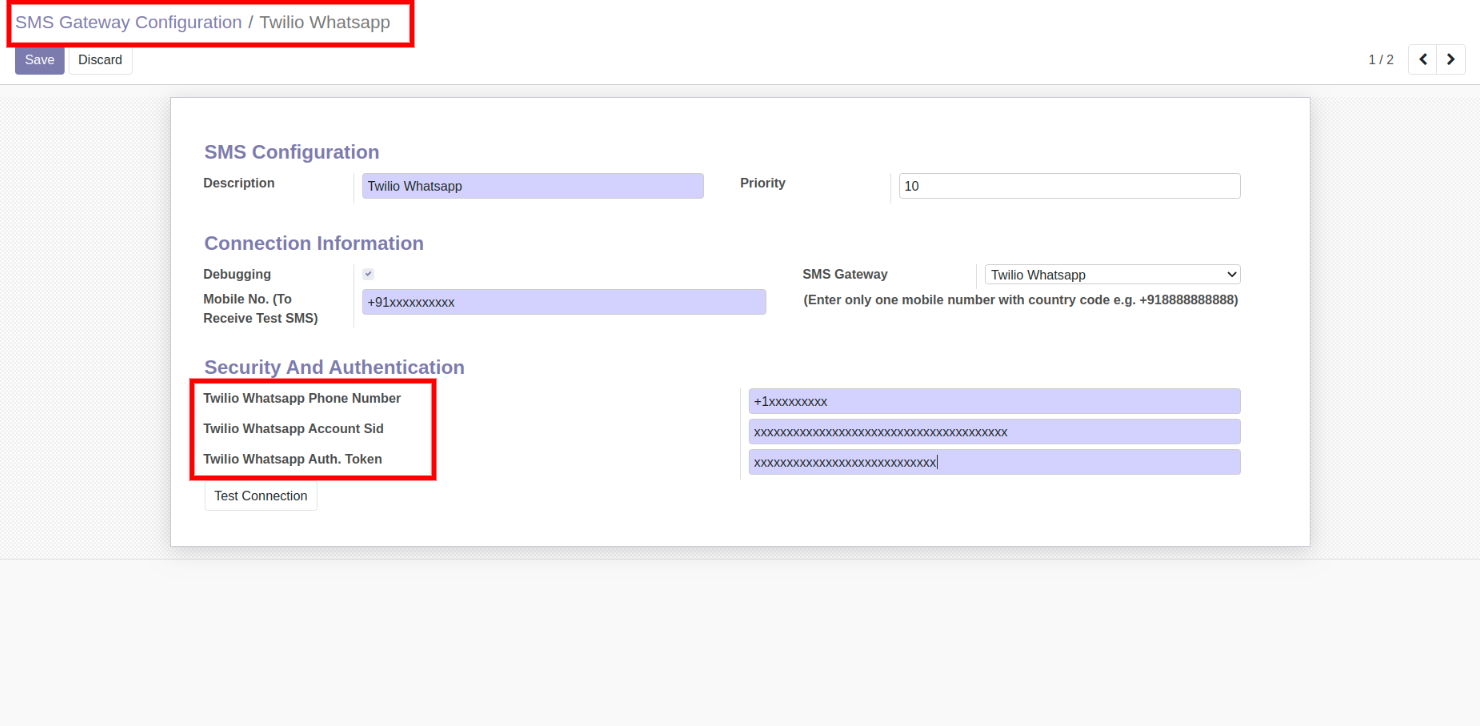This screenshot has width=1480, height=726.
Task: Focus the Twilio Whatsapp Auth. Token field
Action: pos(994,462)
